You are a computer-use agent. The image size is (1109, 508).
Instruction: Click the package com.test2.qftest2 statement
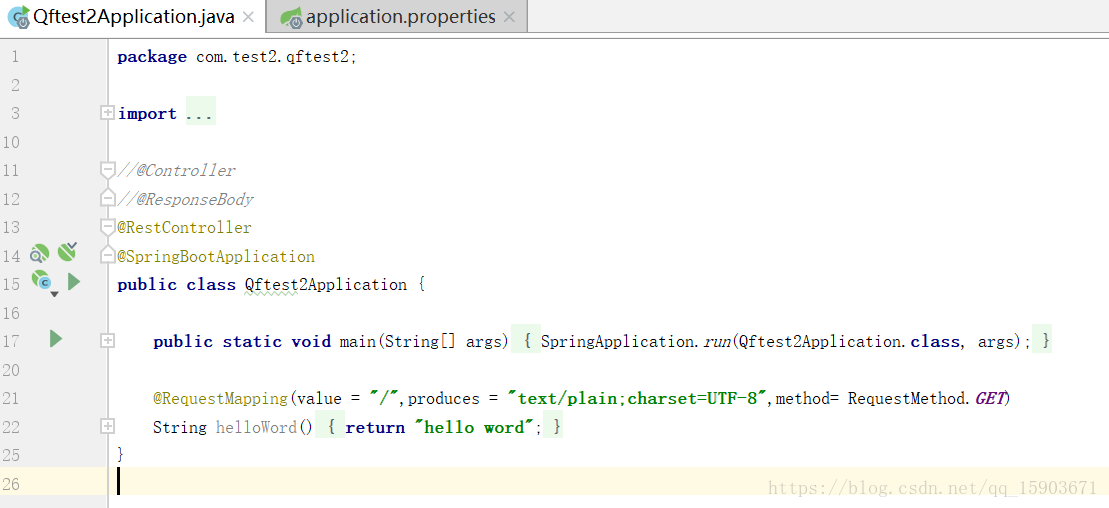click(x=237, y=57)
